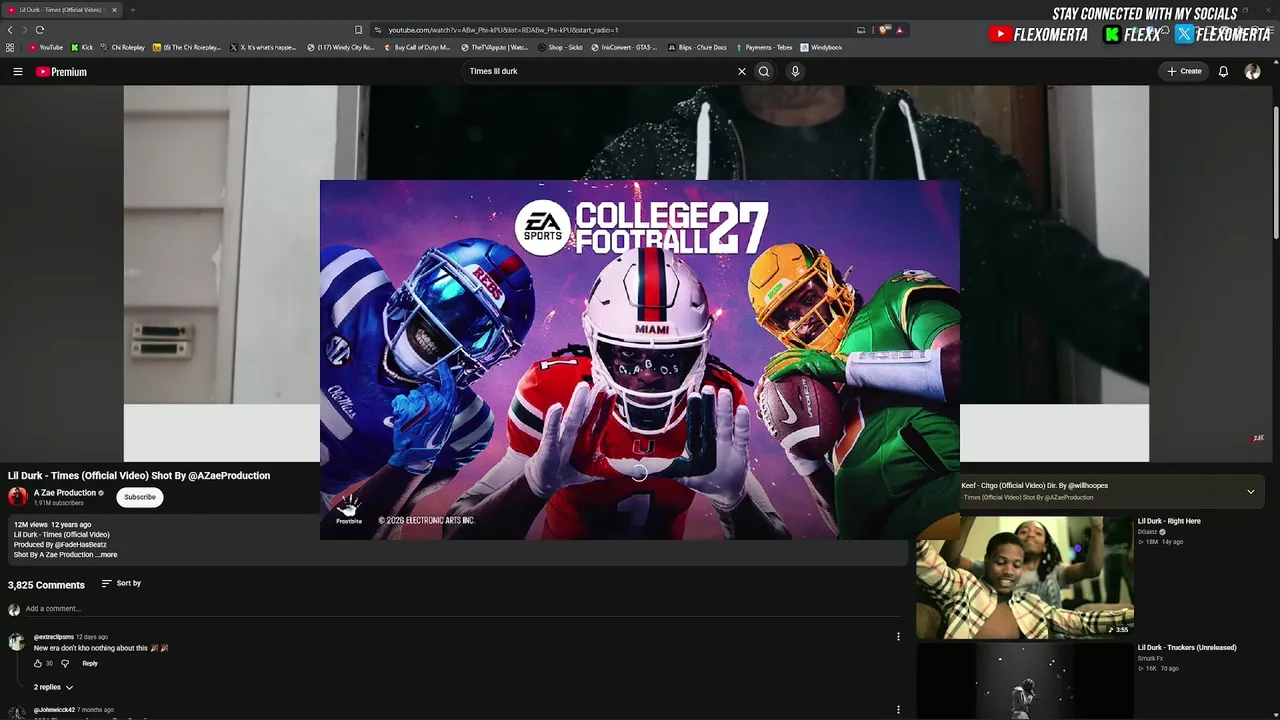Screen dimensions: 1280x720
Task: Open the Windybook bookmark
Action: pos(821,47)
